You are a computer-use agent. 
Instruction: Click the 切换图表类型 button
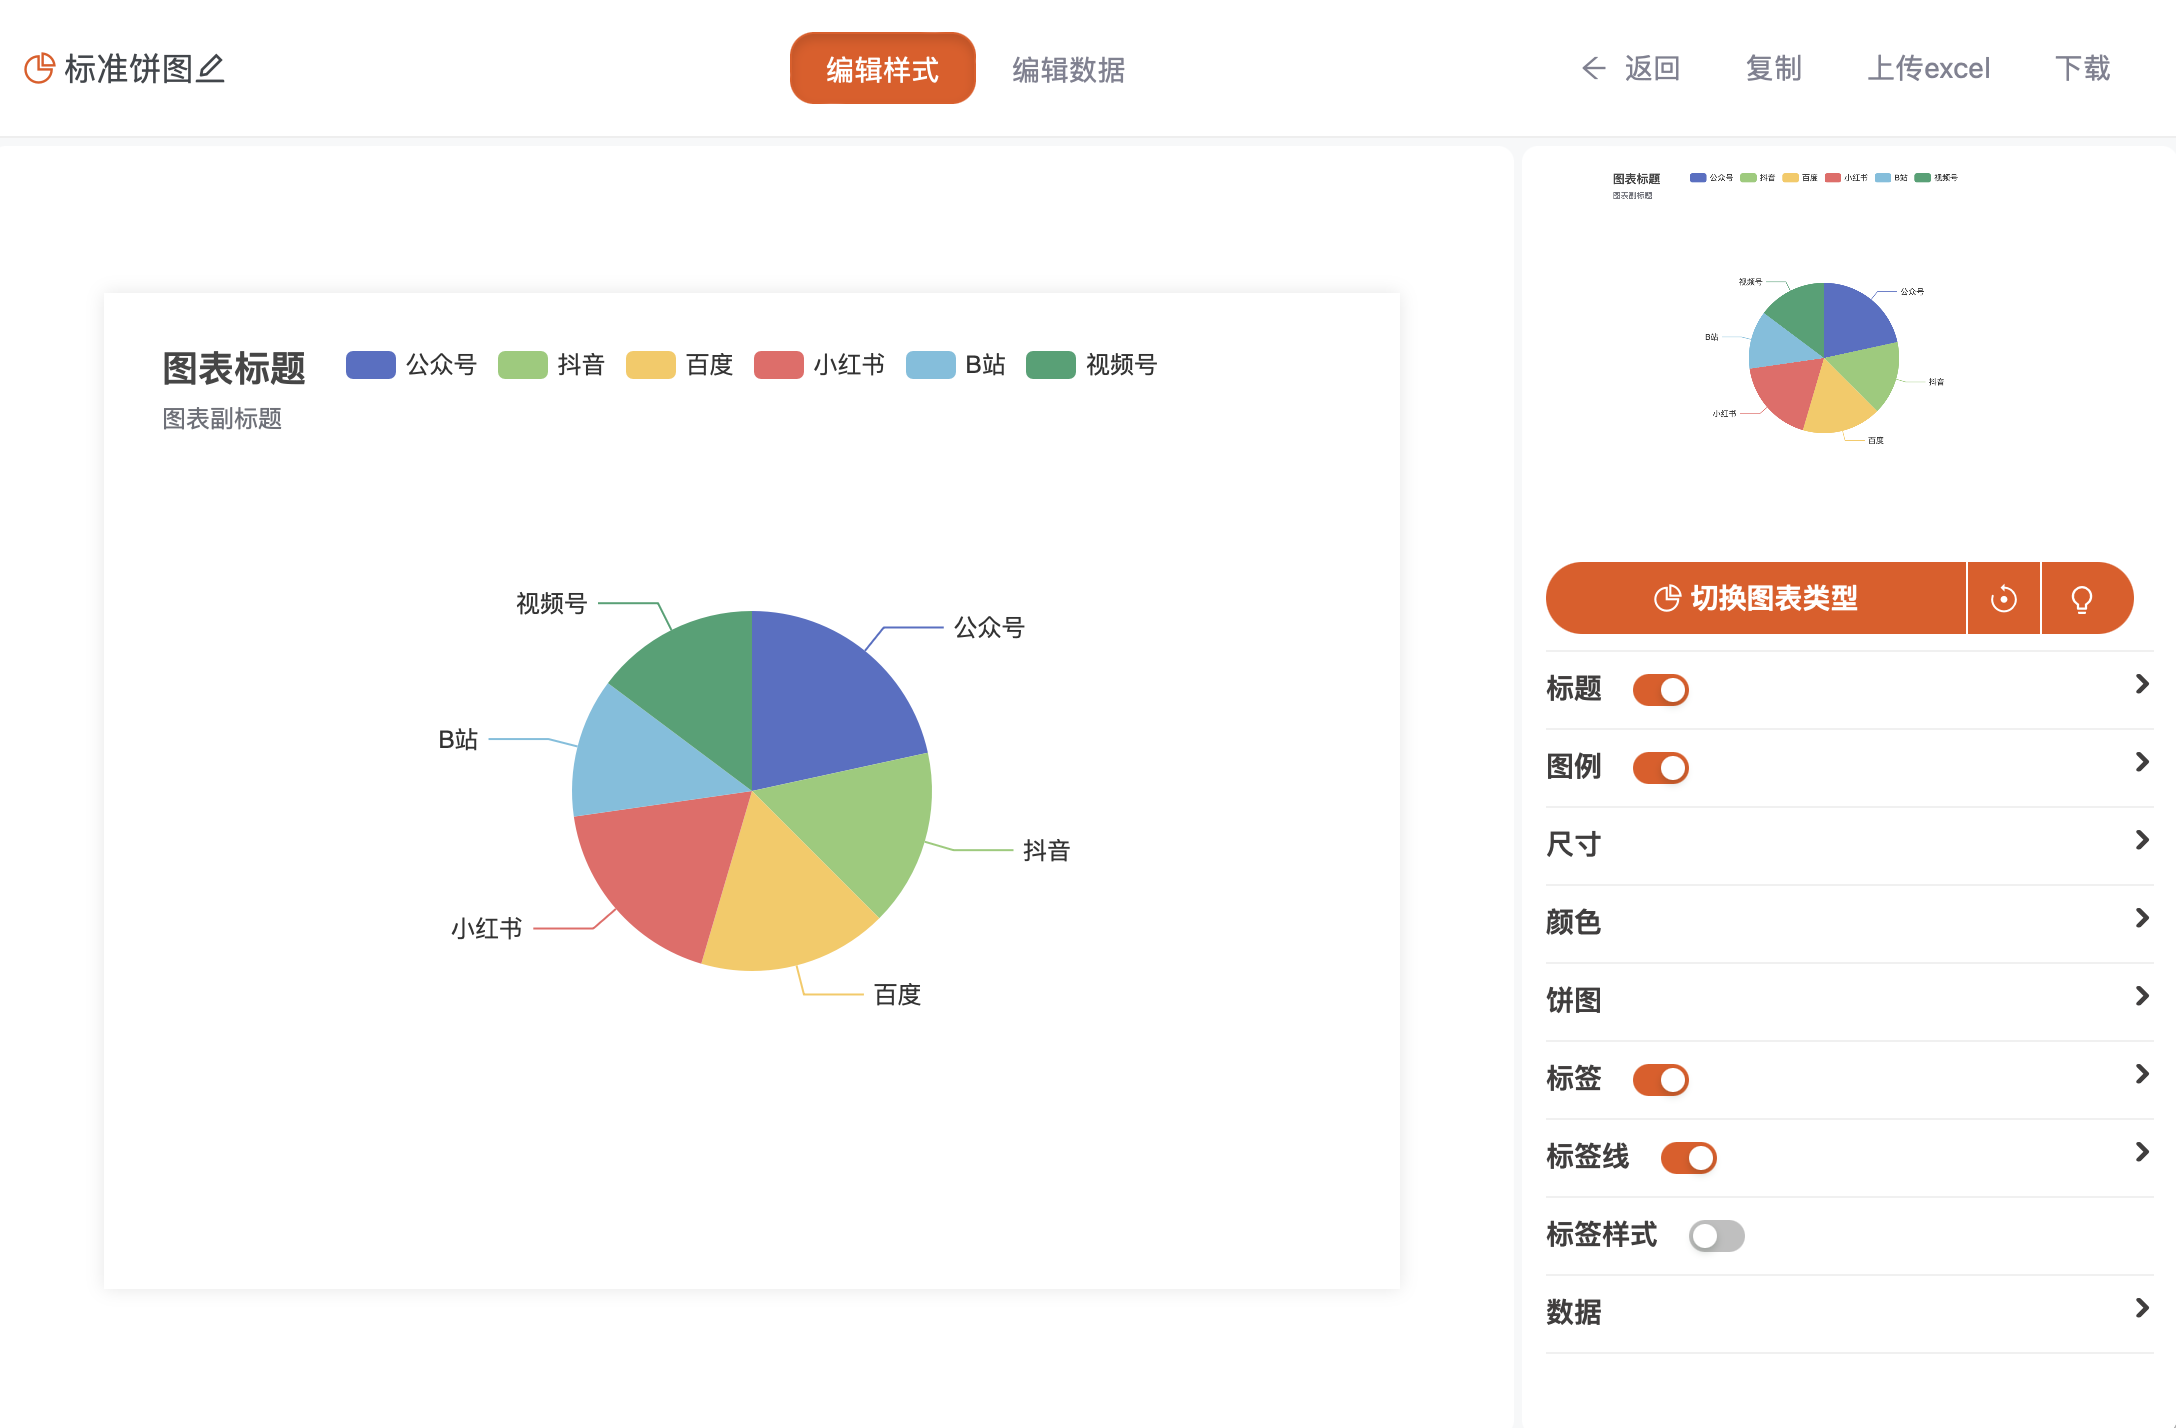1756,598
